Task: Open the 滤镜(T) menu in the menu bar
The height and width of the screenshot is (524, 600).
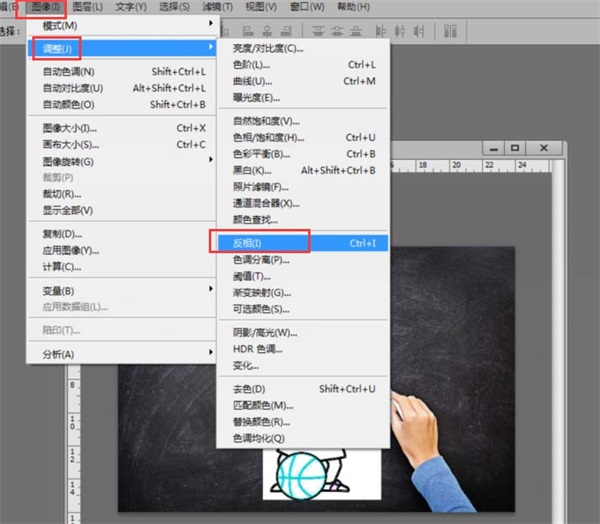Action: [x=217, y=7]
